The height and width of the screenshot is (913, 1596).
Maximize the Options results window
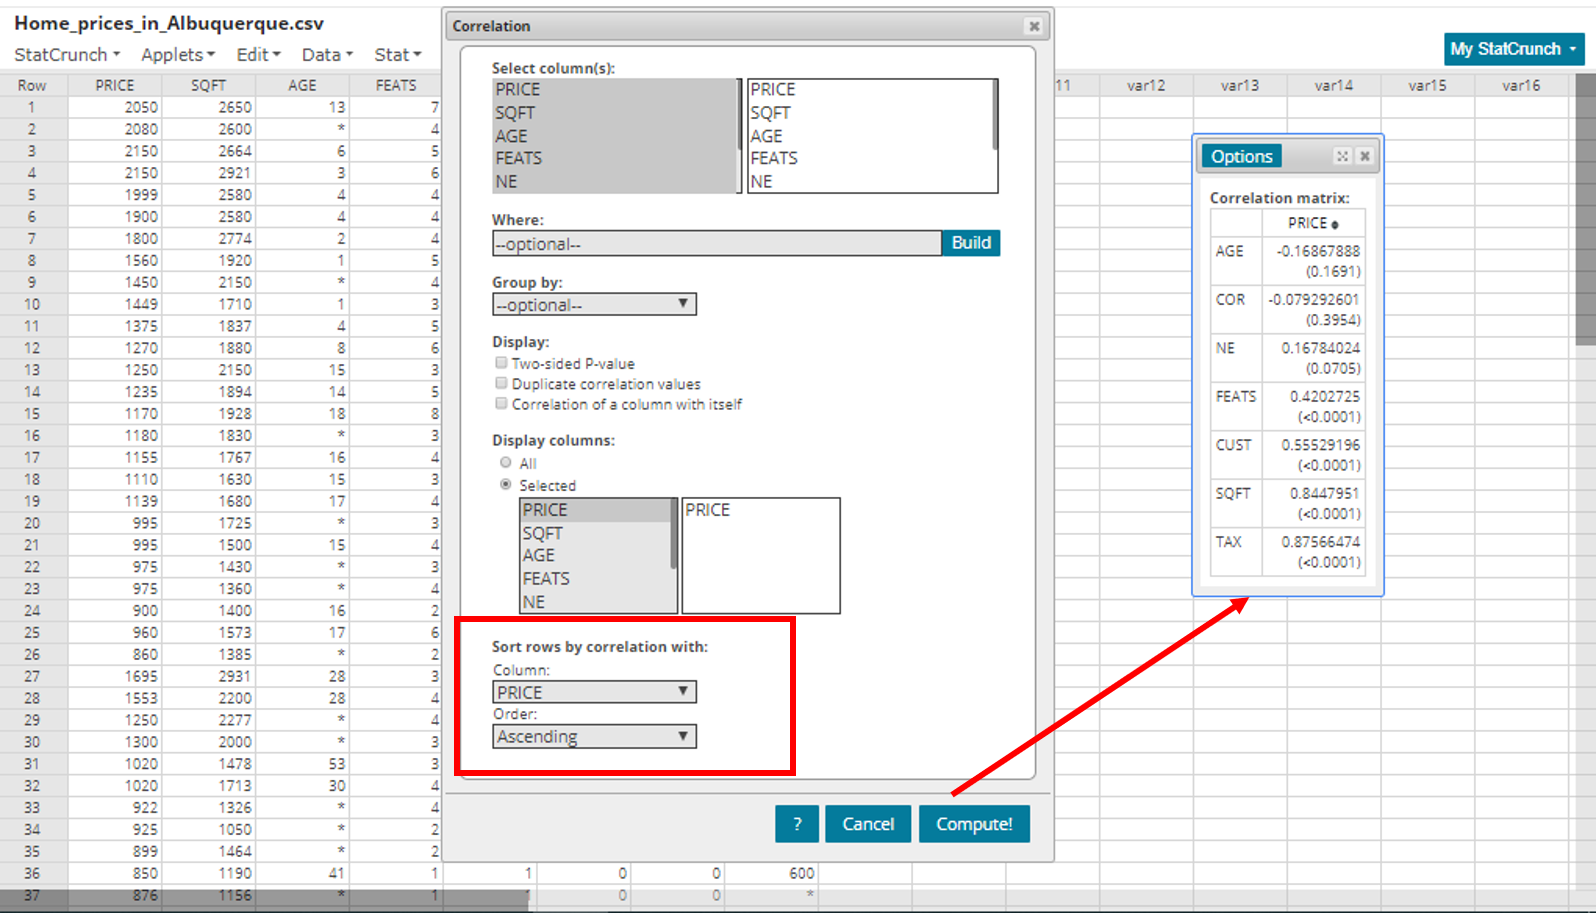click(x=1342, y=156)
